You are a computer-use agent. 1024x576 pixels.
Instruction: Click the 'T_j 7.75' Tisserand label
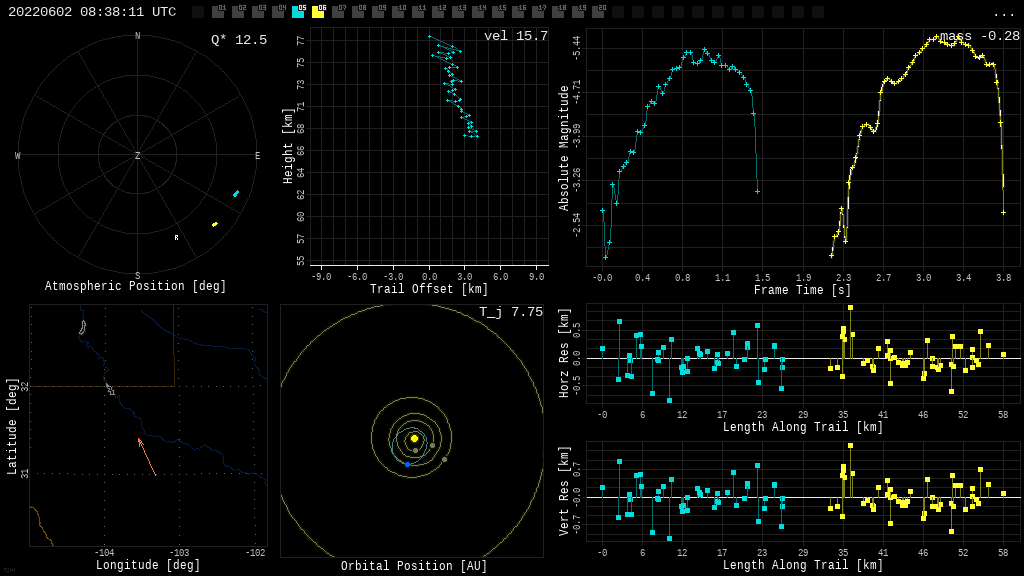click(510, 313)
